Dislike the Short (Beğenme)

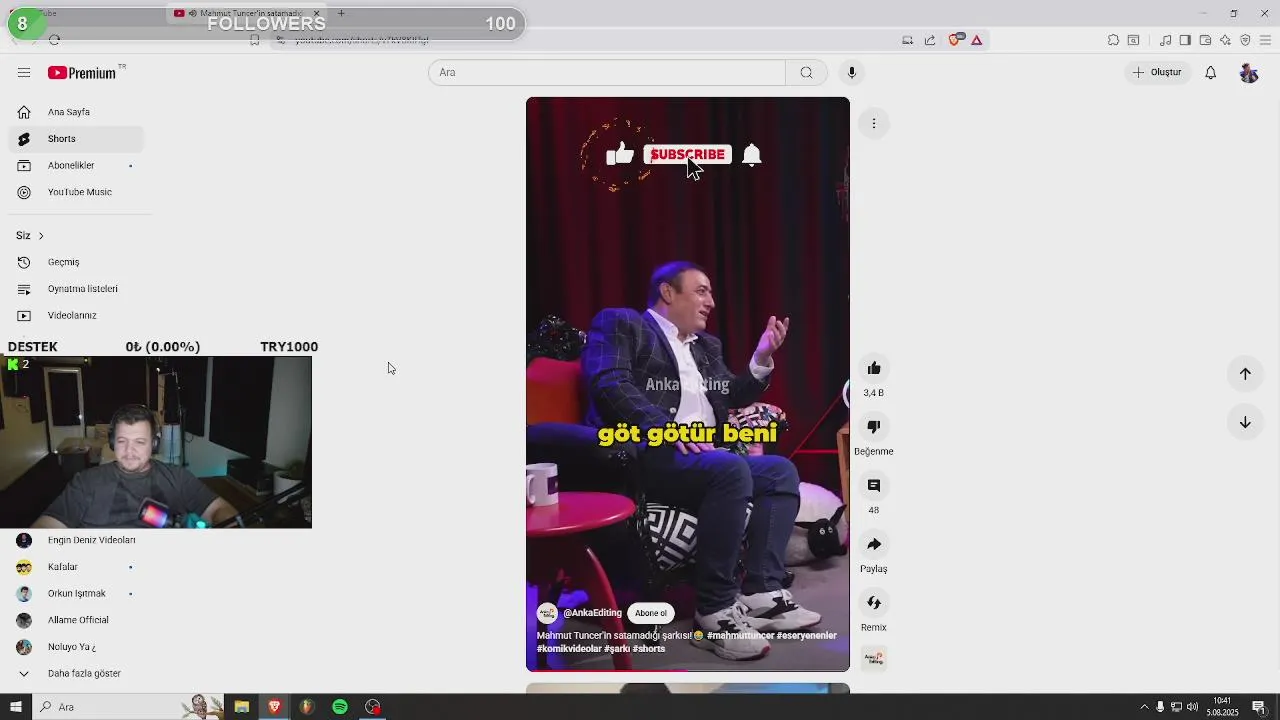pos(874,427)
